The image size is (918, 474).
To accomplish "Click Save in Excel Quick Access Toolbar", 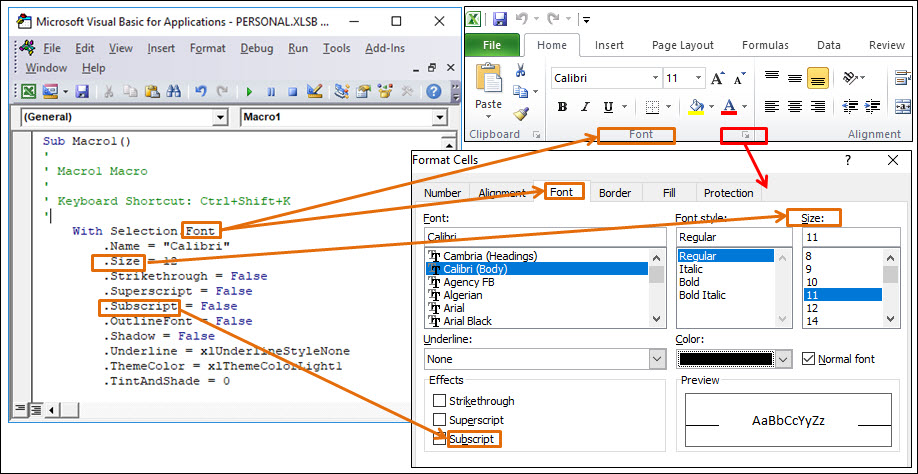I will tap(499, 19).
